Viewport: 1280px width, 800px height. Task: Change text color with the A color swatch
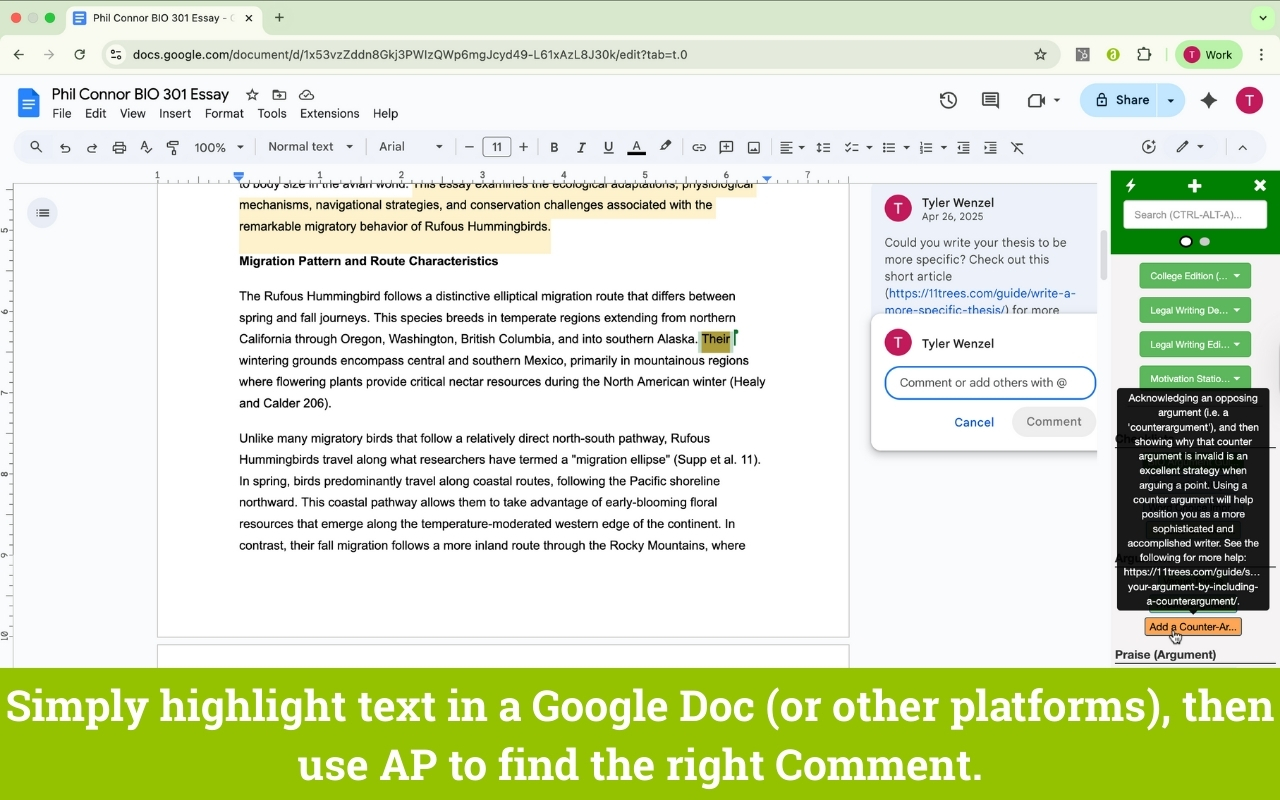coord(636,147)
